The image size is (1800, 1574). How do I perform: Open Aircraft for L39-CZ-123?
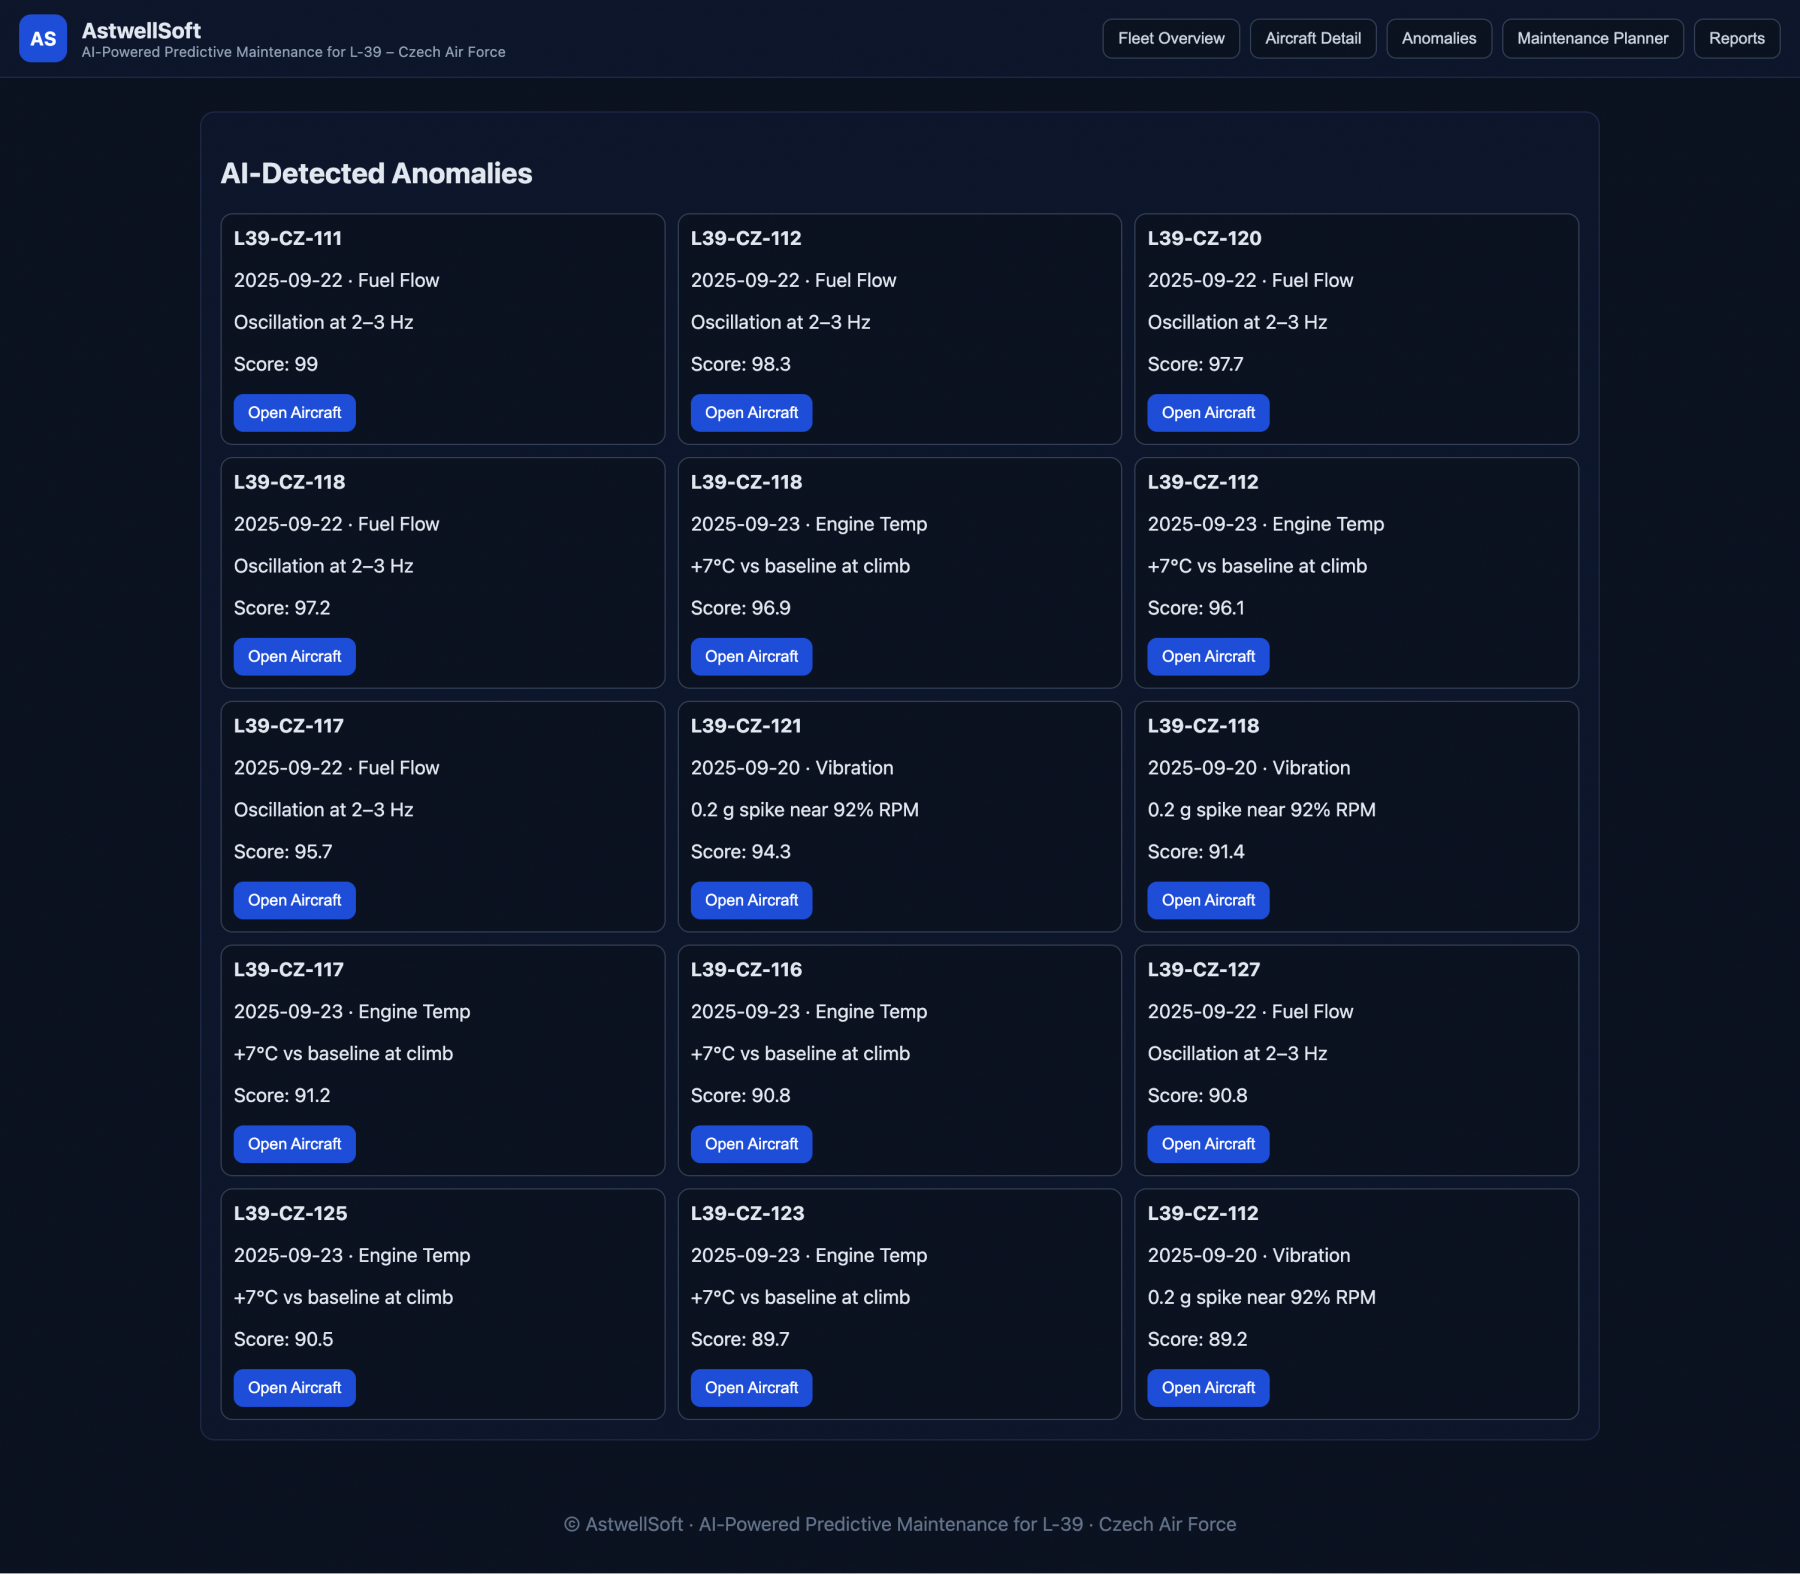point(751,1388)
